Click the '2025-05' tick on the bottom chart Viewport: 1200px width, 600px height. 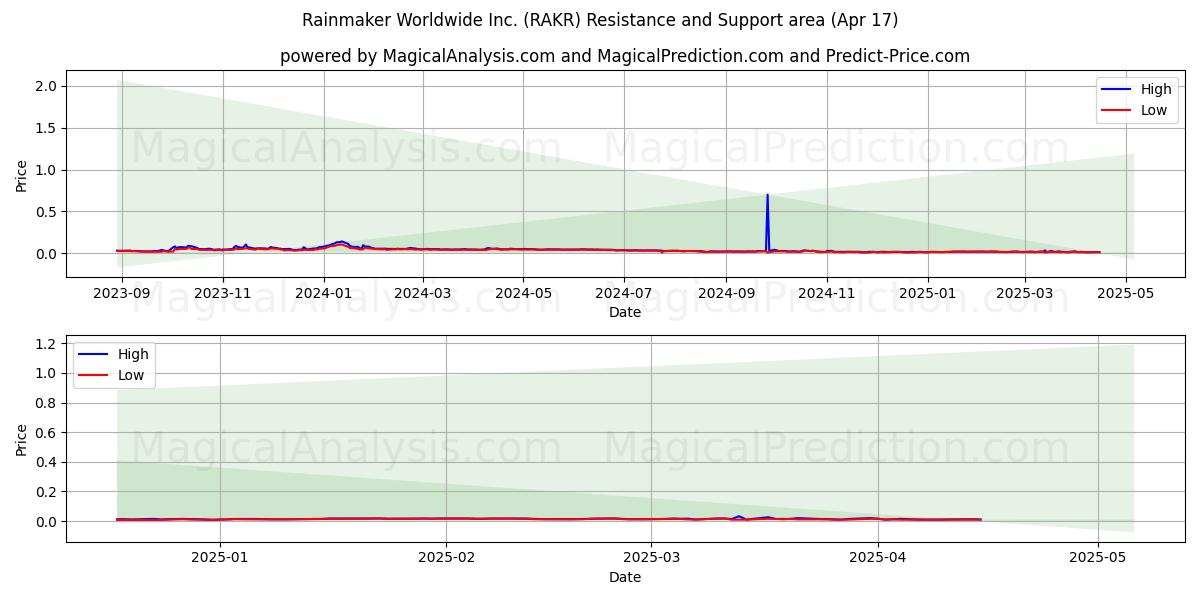pyautogui.click(x=1098, y=558)
